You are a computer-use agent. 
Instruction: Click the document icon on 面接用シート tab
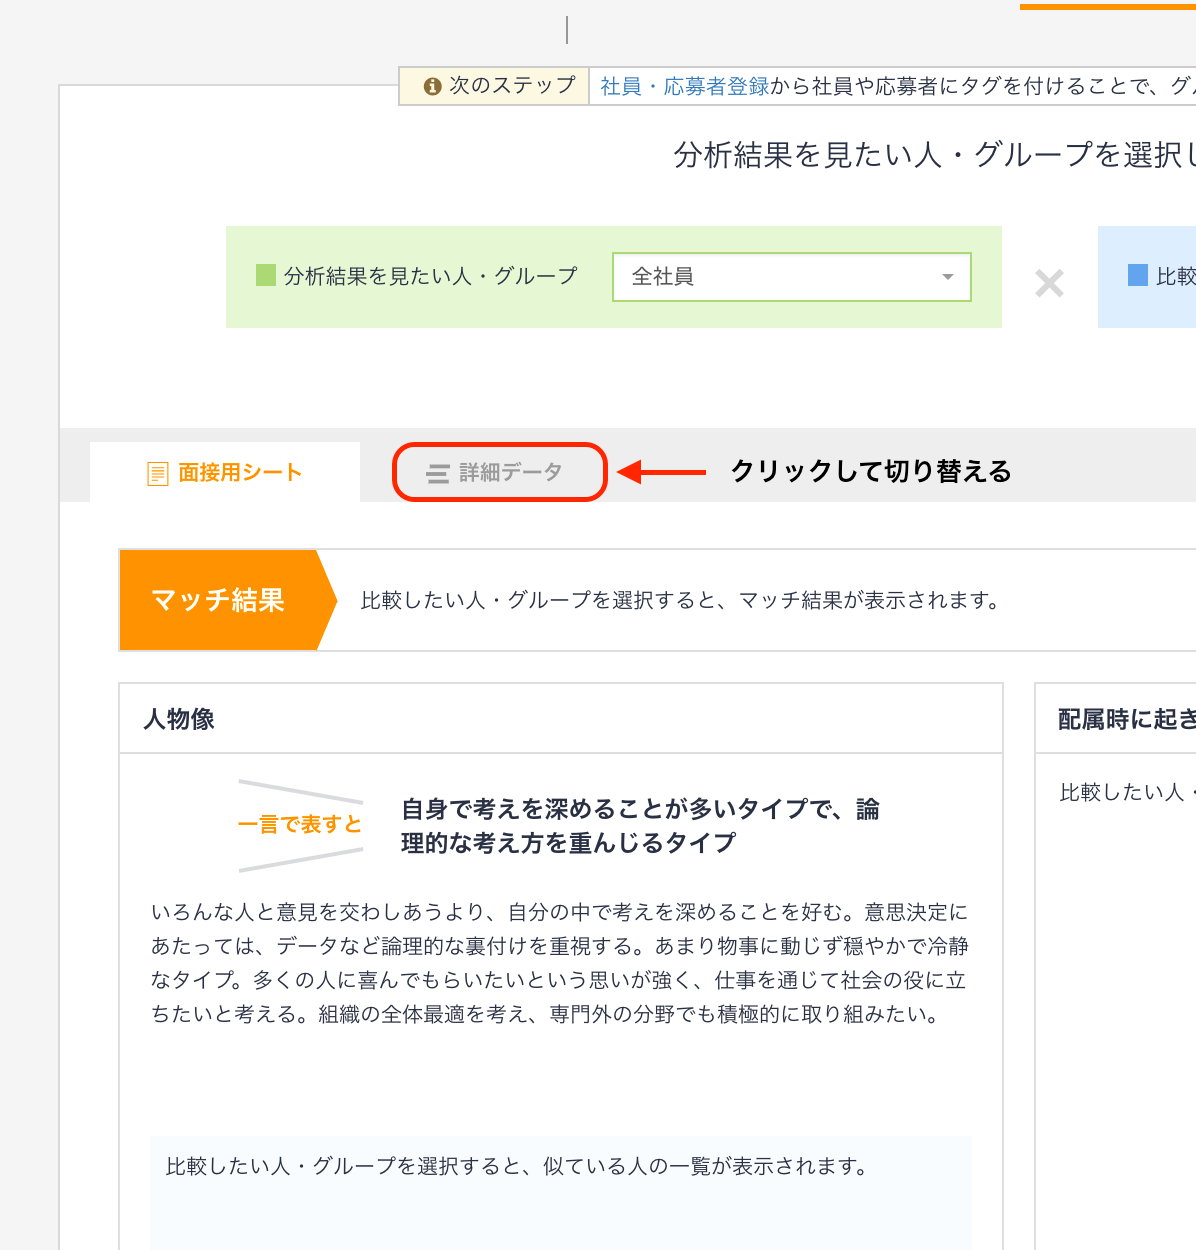(x=156, y=471)
